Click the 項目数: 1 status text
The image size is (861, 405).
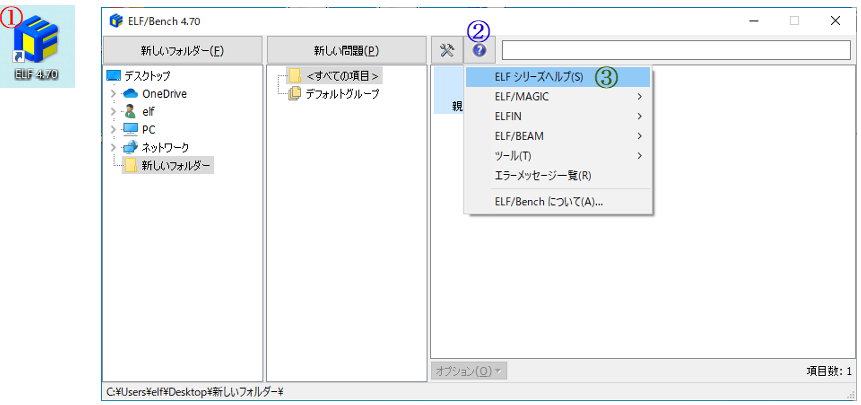coord(829,372)
